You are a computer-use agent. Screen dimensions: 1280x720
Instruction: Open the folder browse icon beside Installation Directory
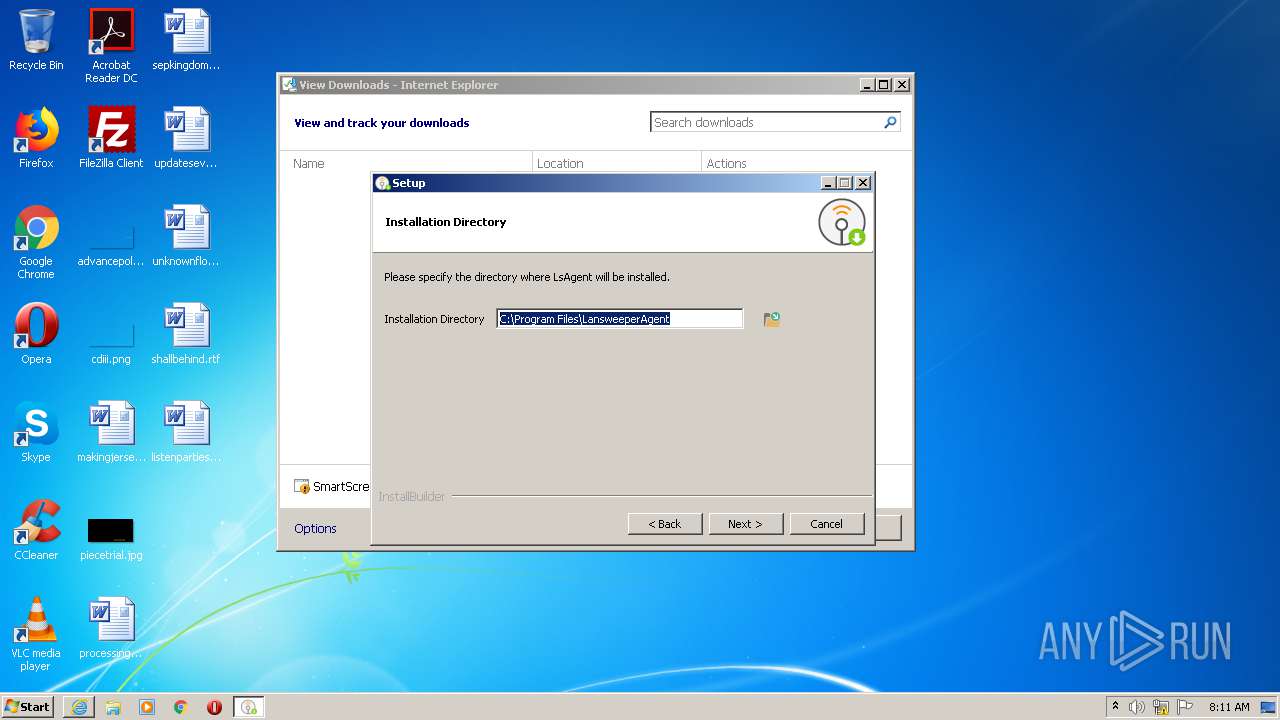pyautogui.click(x=771, y=319)
